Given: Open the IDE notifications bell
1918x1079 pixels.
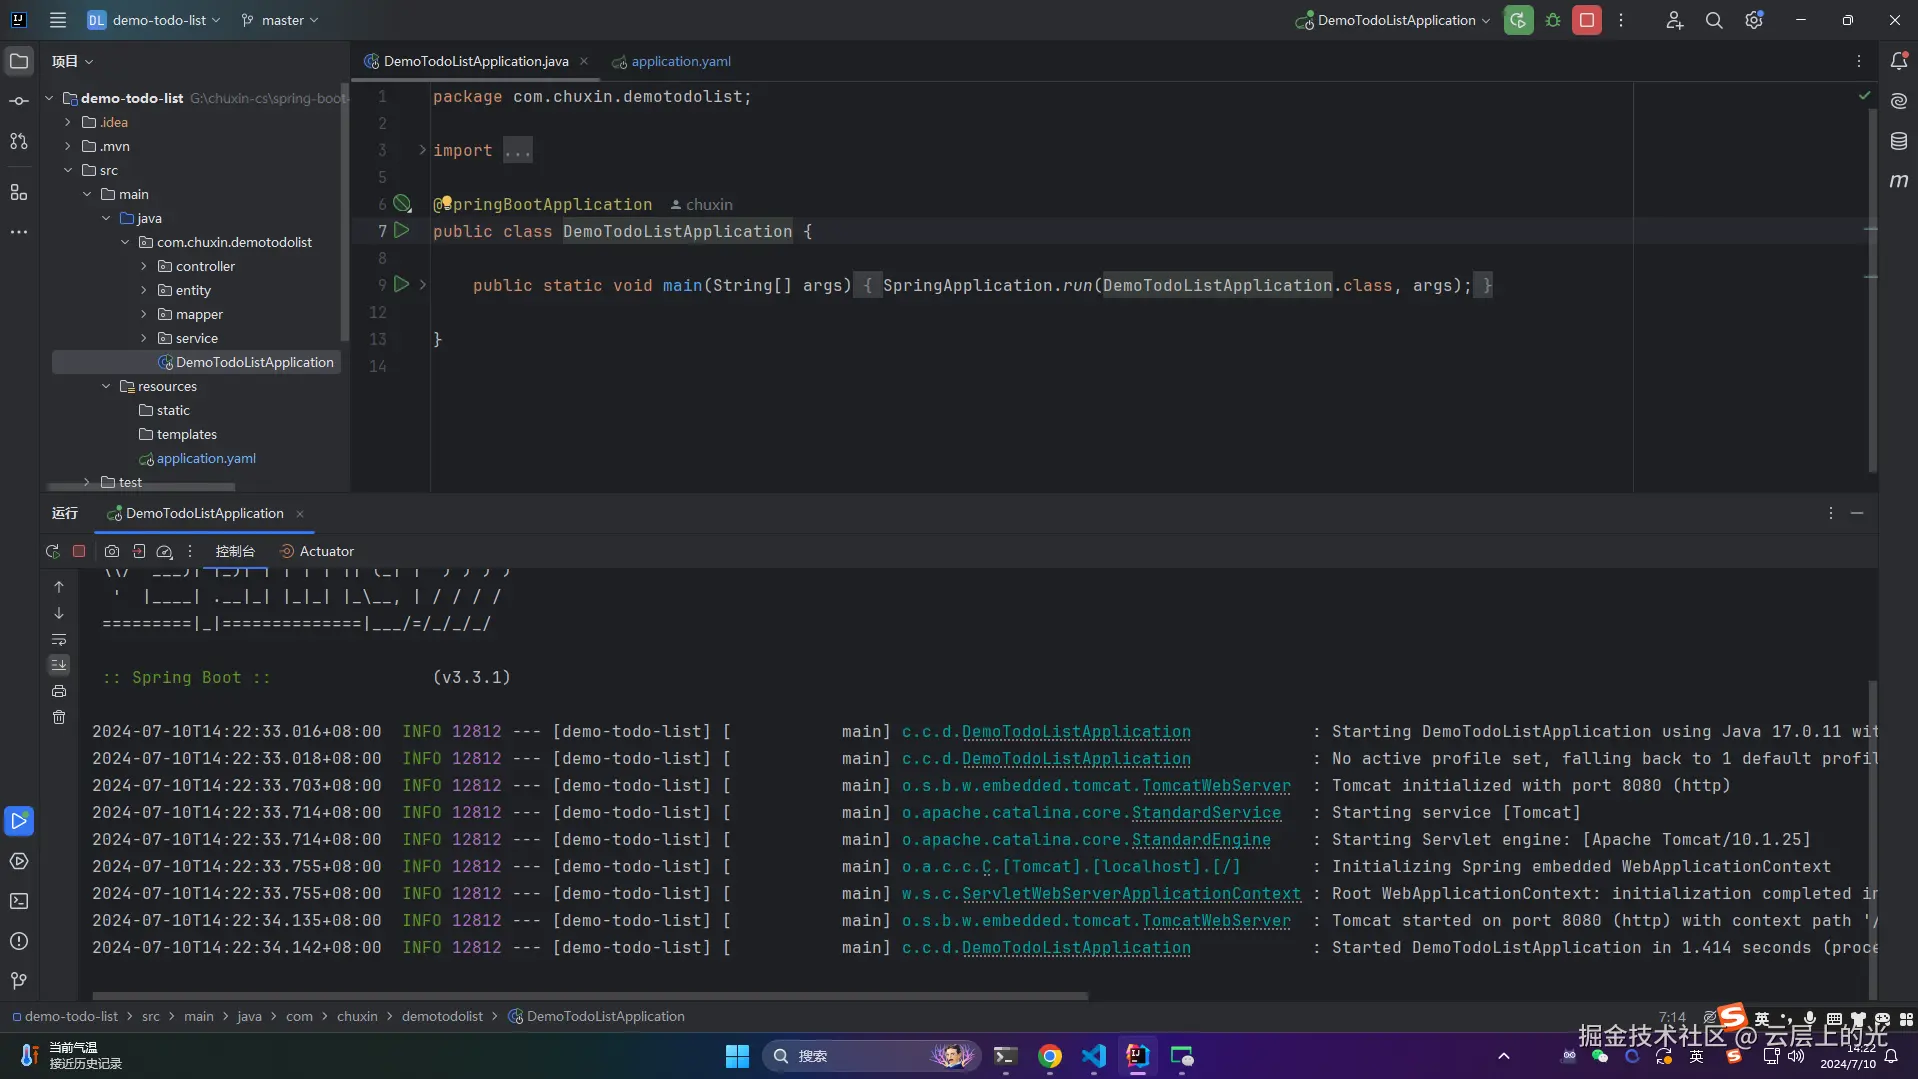Looking at the screenshot, I should 1898,61.
